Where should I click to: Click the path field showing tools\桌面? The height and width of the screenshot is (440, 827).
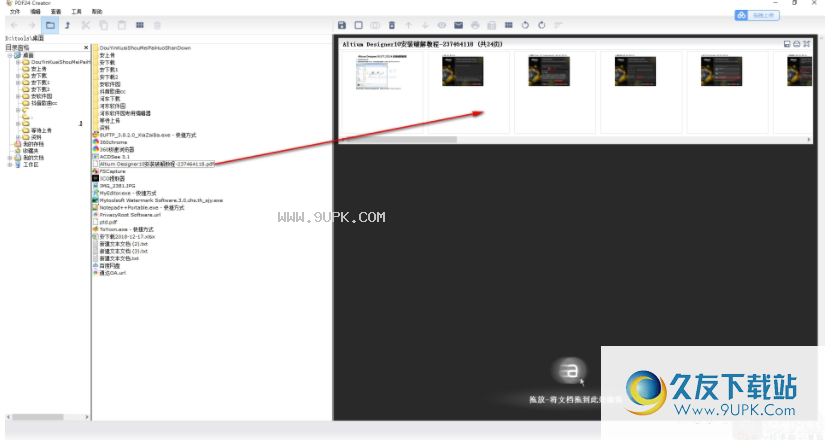click(168, 38)
